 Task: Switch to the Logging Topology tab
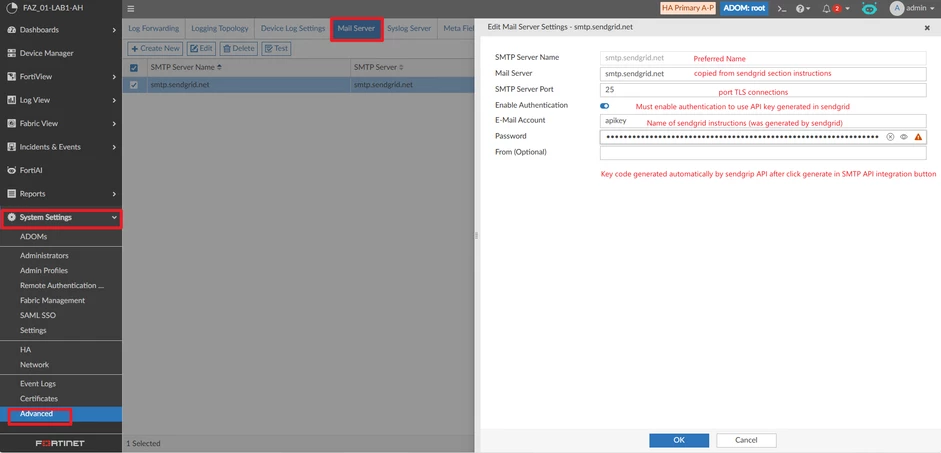(x=220, y=28)
